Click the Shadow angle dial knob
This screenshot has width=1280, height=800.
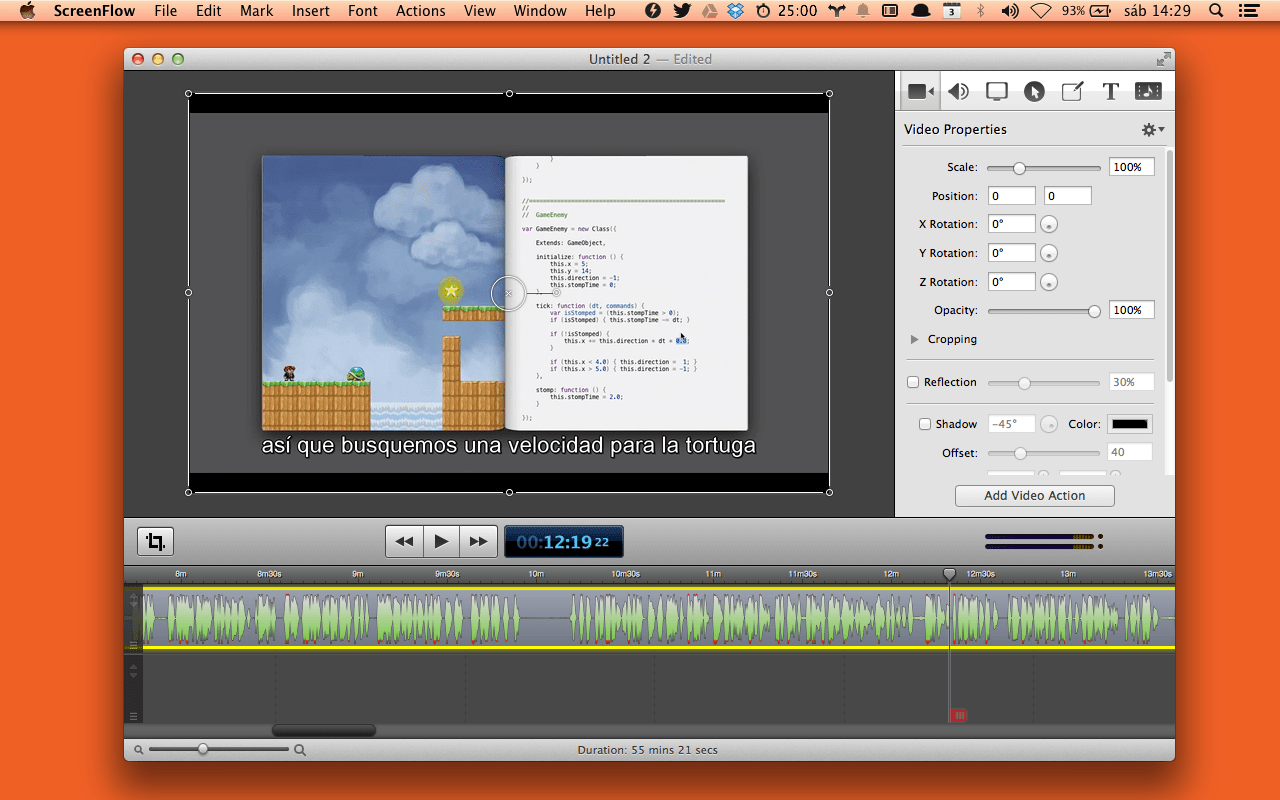1049,424
